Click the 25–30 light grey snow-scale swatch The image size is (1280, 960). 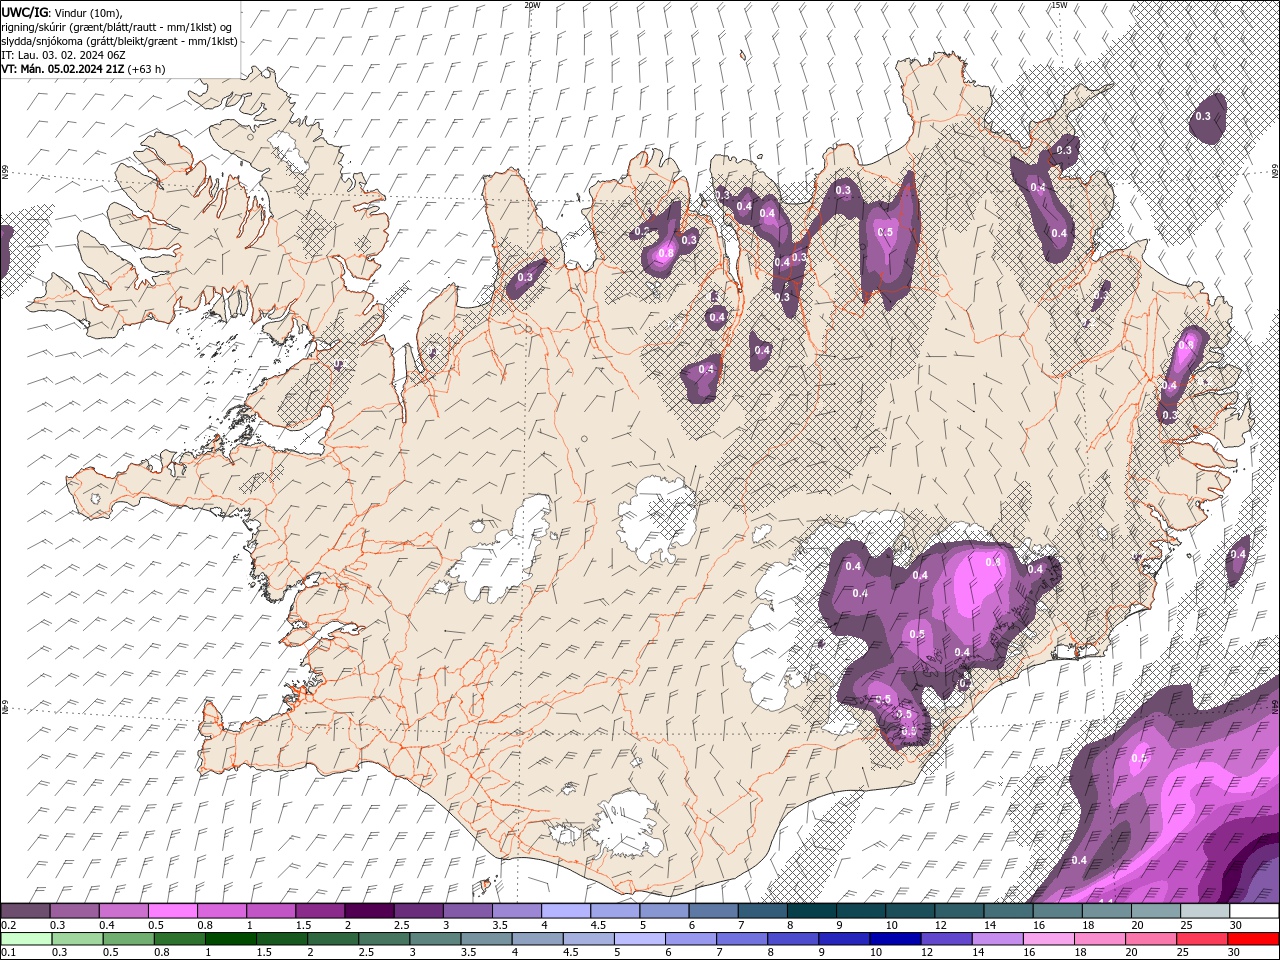coord(1204,911)
